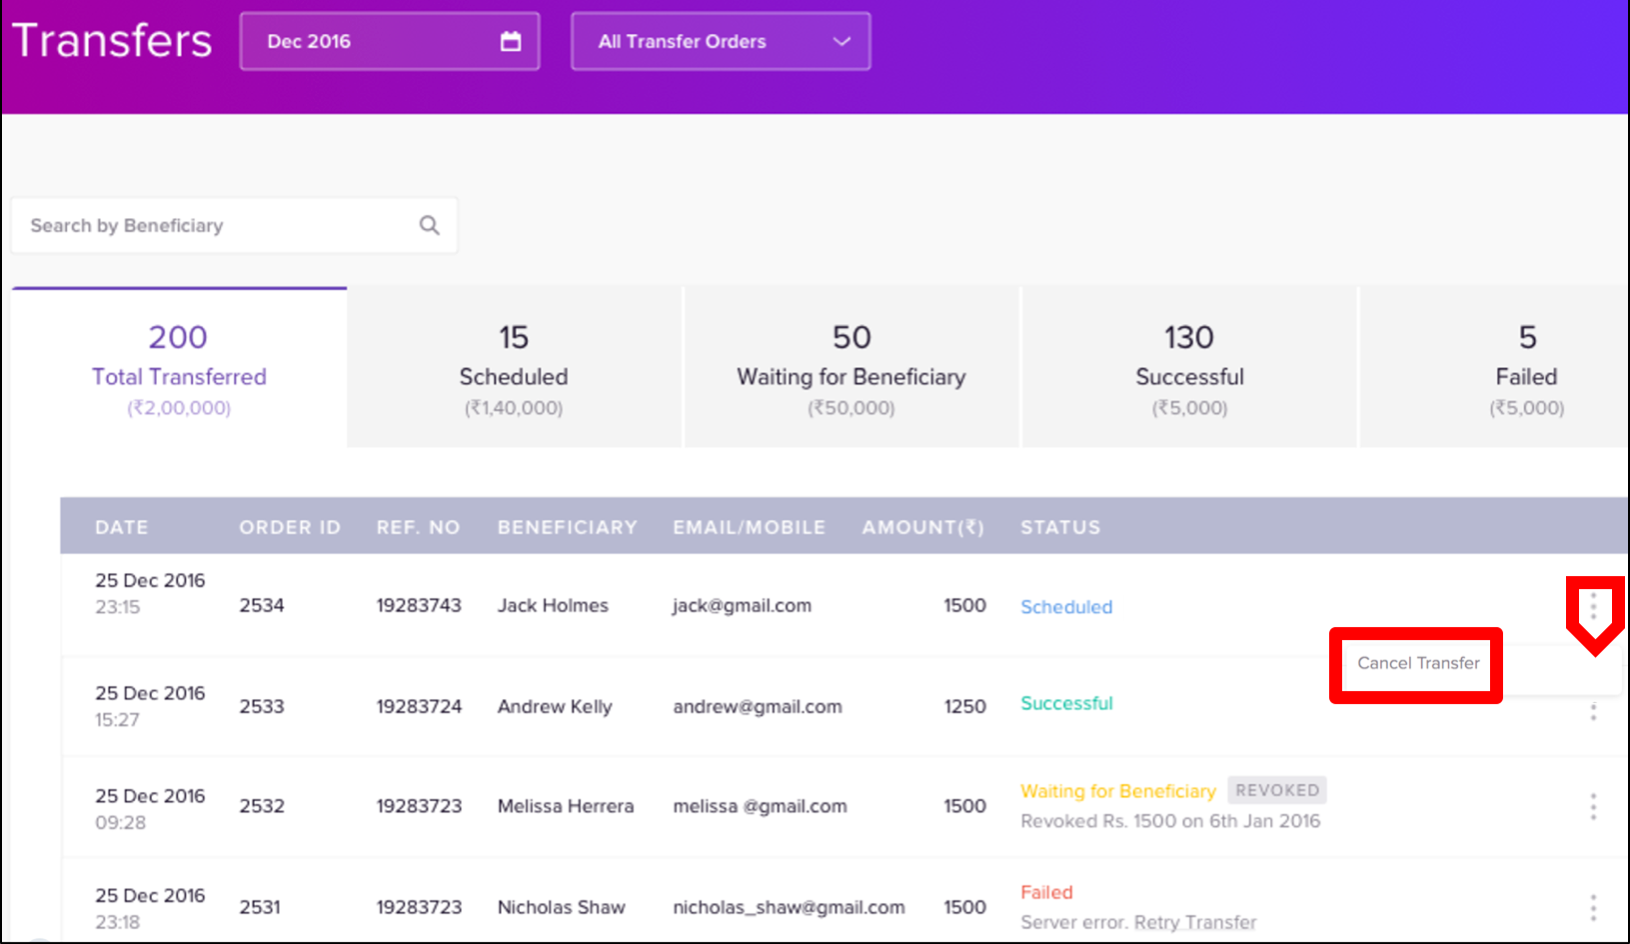Switch to the 50 Waiting for Beneficiary tab
This screenshot has width=1630, height=944.
[851, 368]
